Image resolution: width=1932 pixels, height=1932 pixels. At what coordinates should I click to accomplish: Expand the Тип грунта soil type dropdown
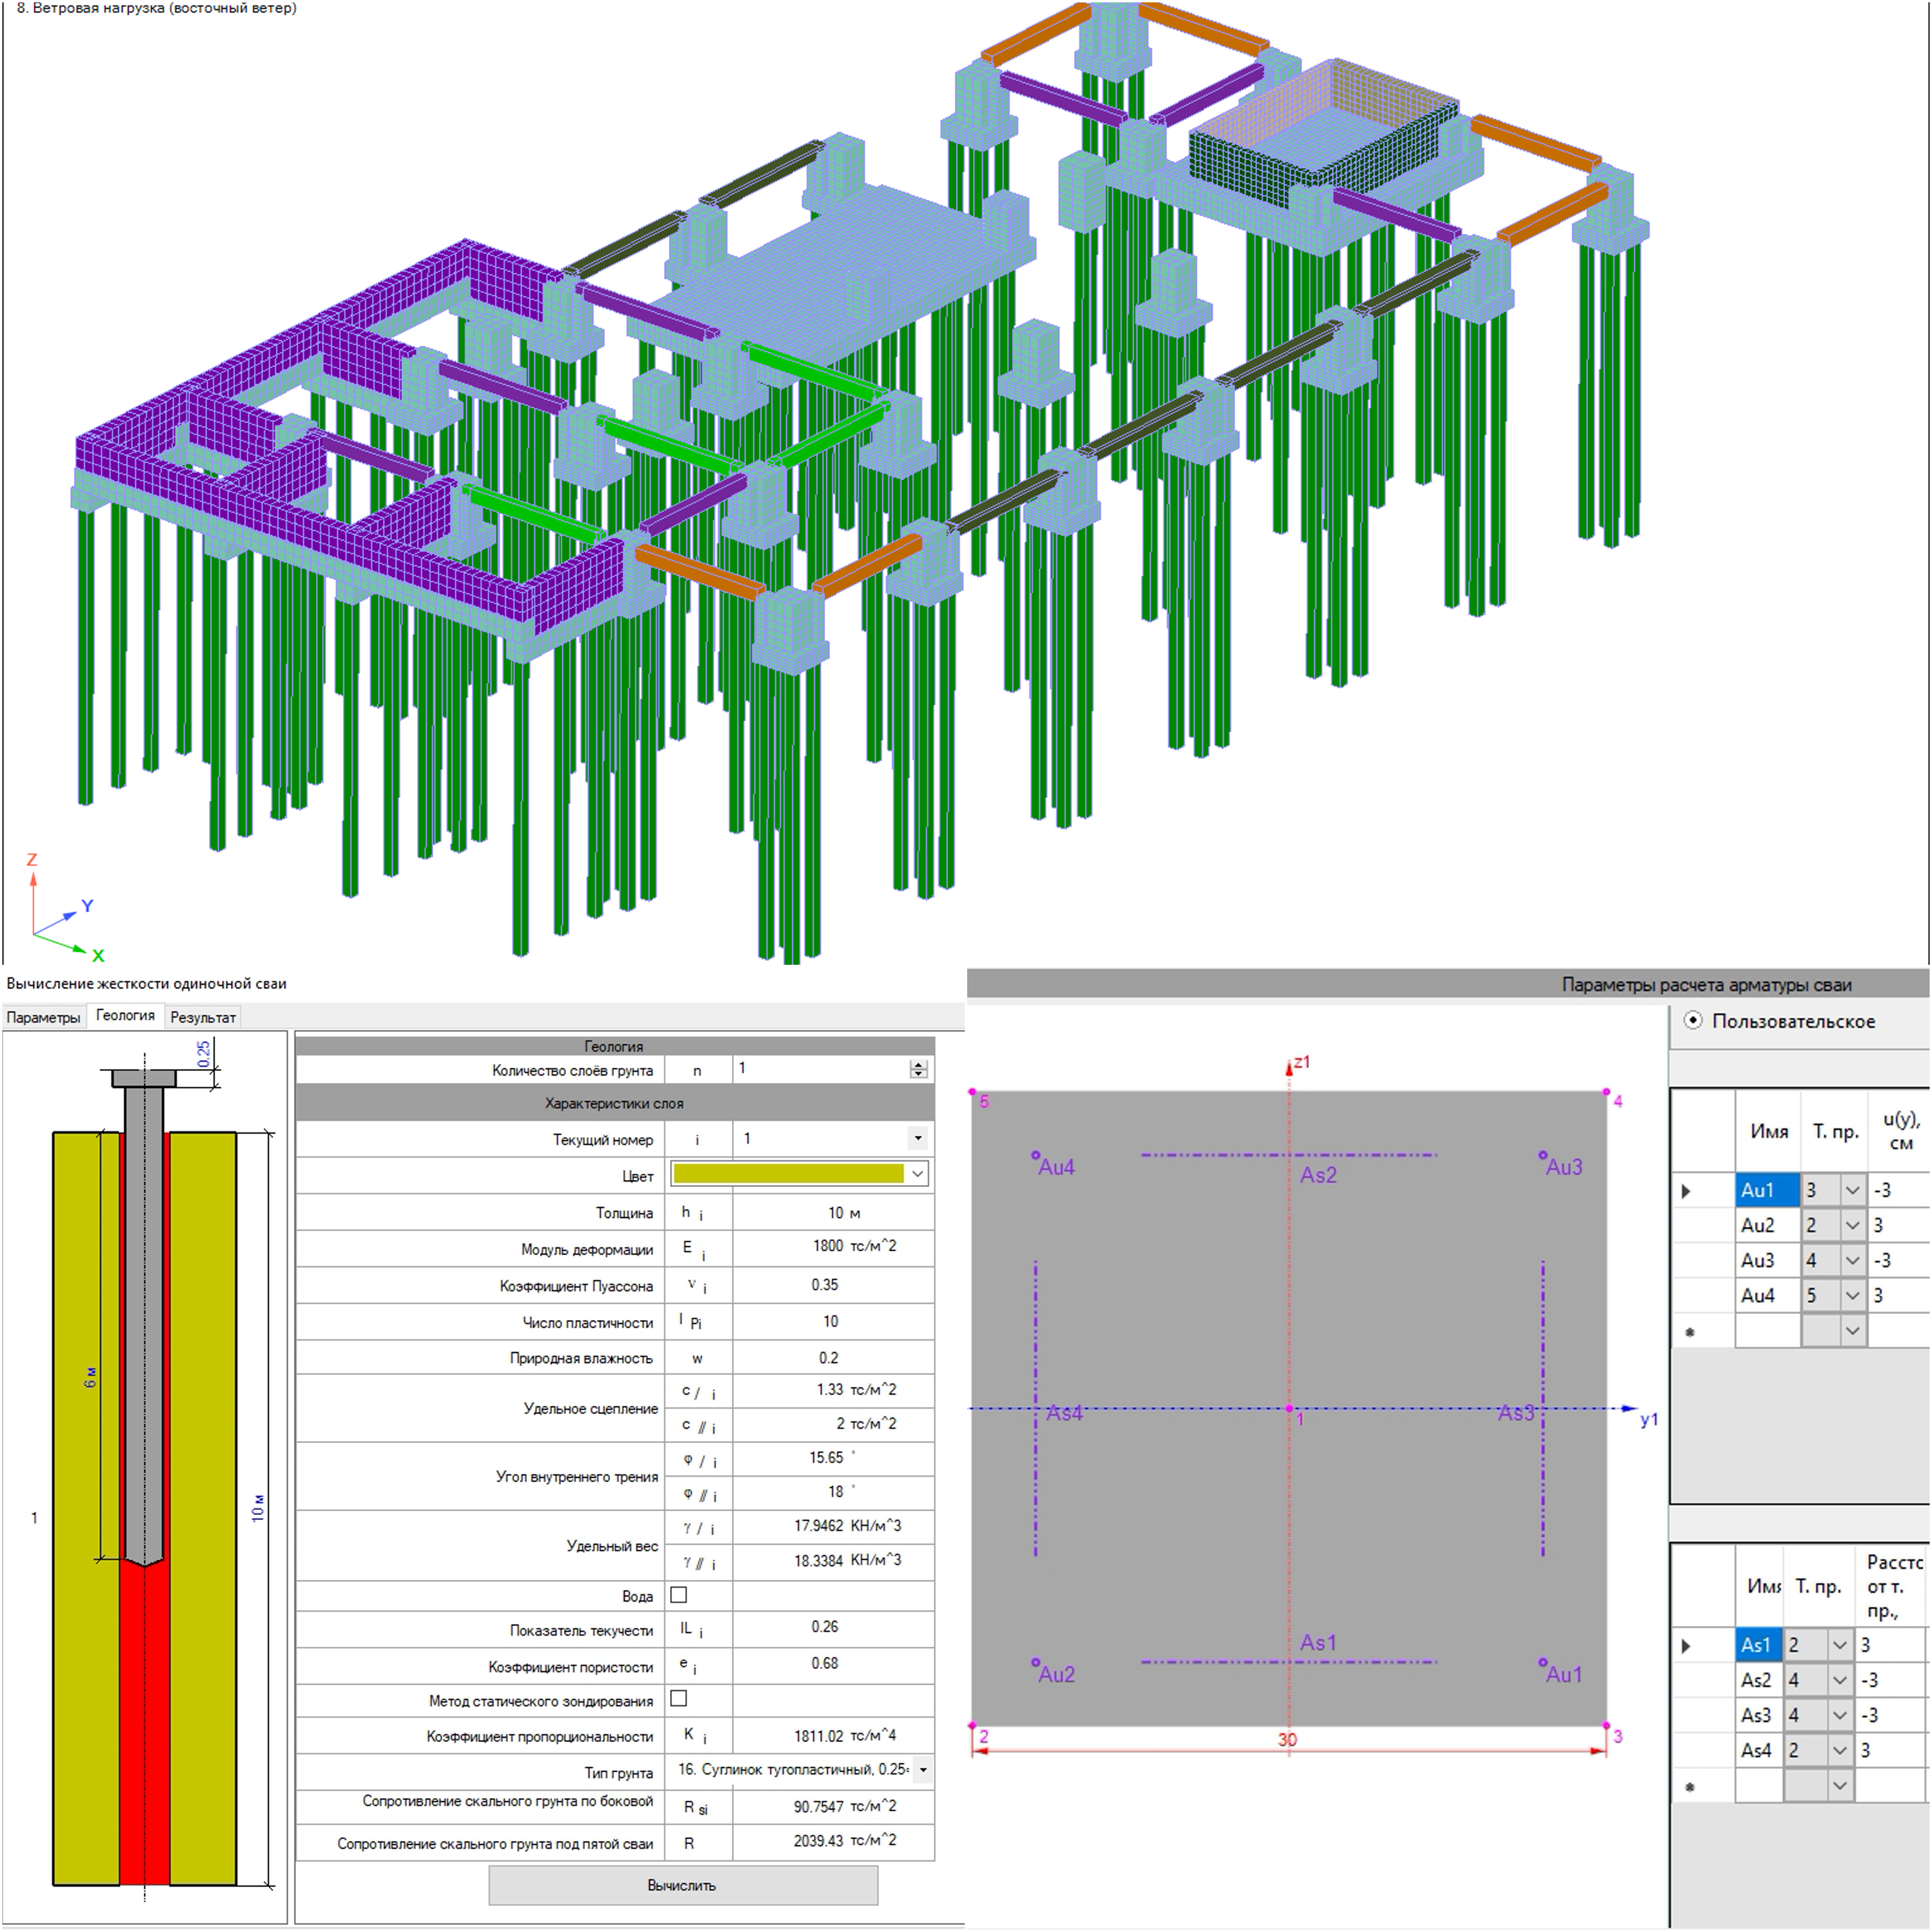coord(923,1769)
